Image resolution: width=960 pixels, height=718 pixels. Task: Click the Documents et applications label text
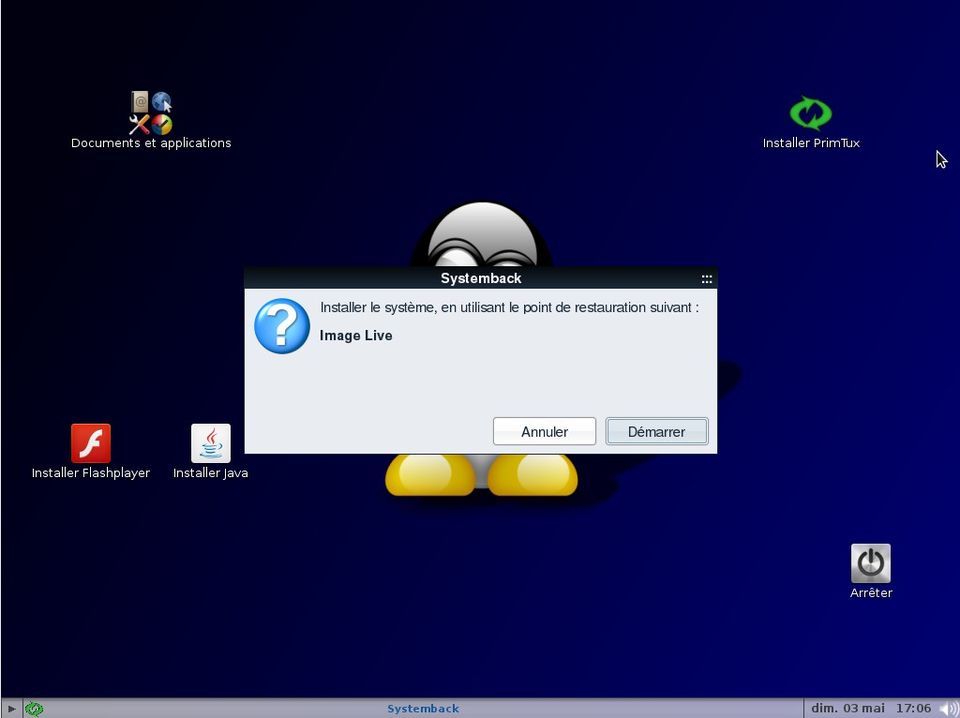pyautogui.click(x=150, y=143)
